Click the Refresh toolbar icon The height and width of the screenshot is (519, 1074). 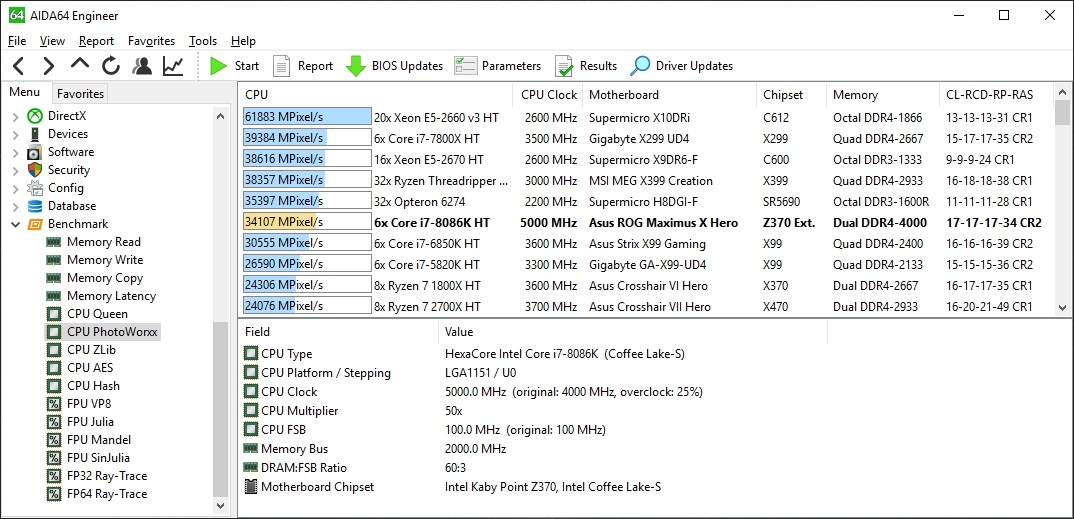point(111,66)
